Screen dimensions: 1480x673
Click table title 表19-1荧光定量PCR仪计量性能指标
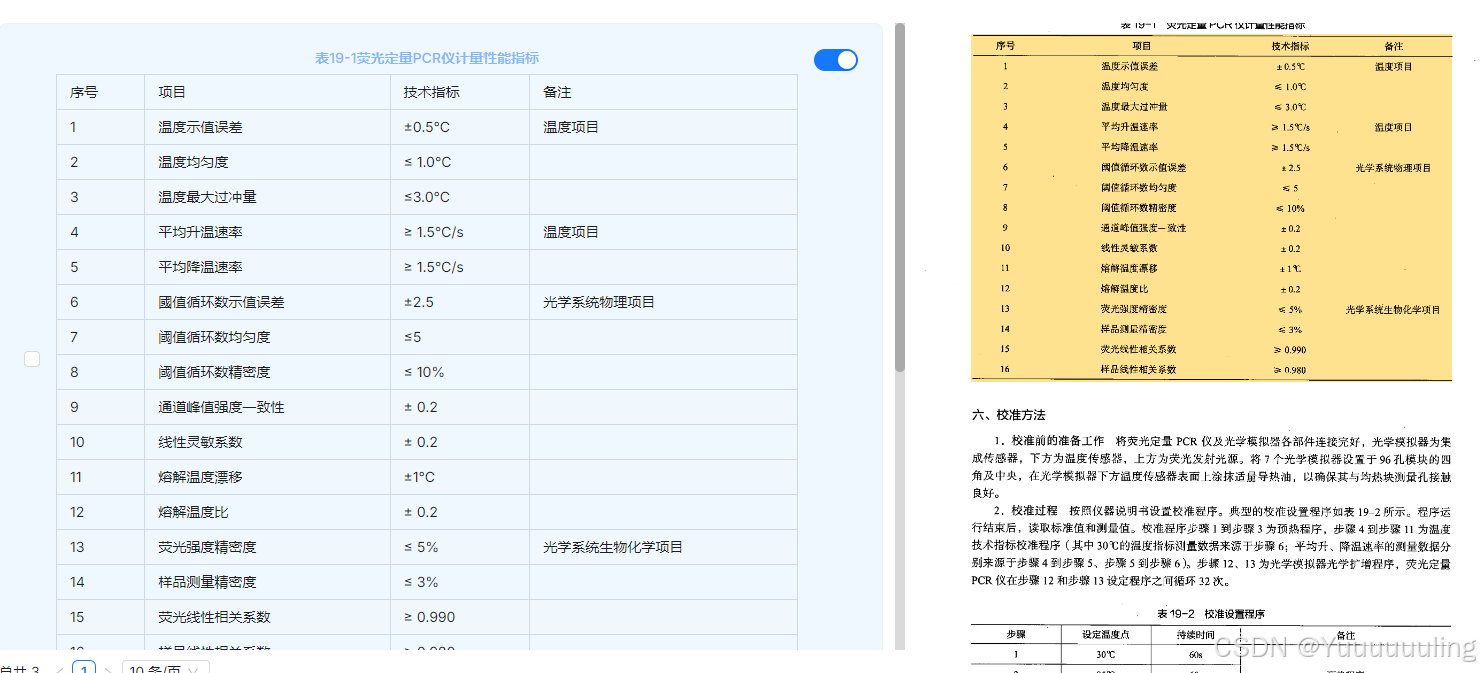click(x=427, y=58)
